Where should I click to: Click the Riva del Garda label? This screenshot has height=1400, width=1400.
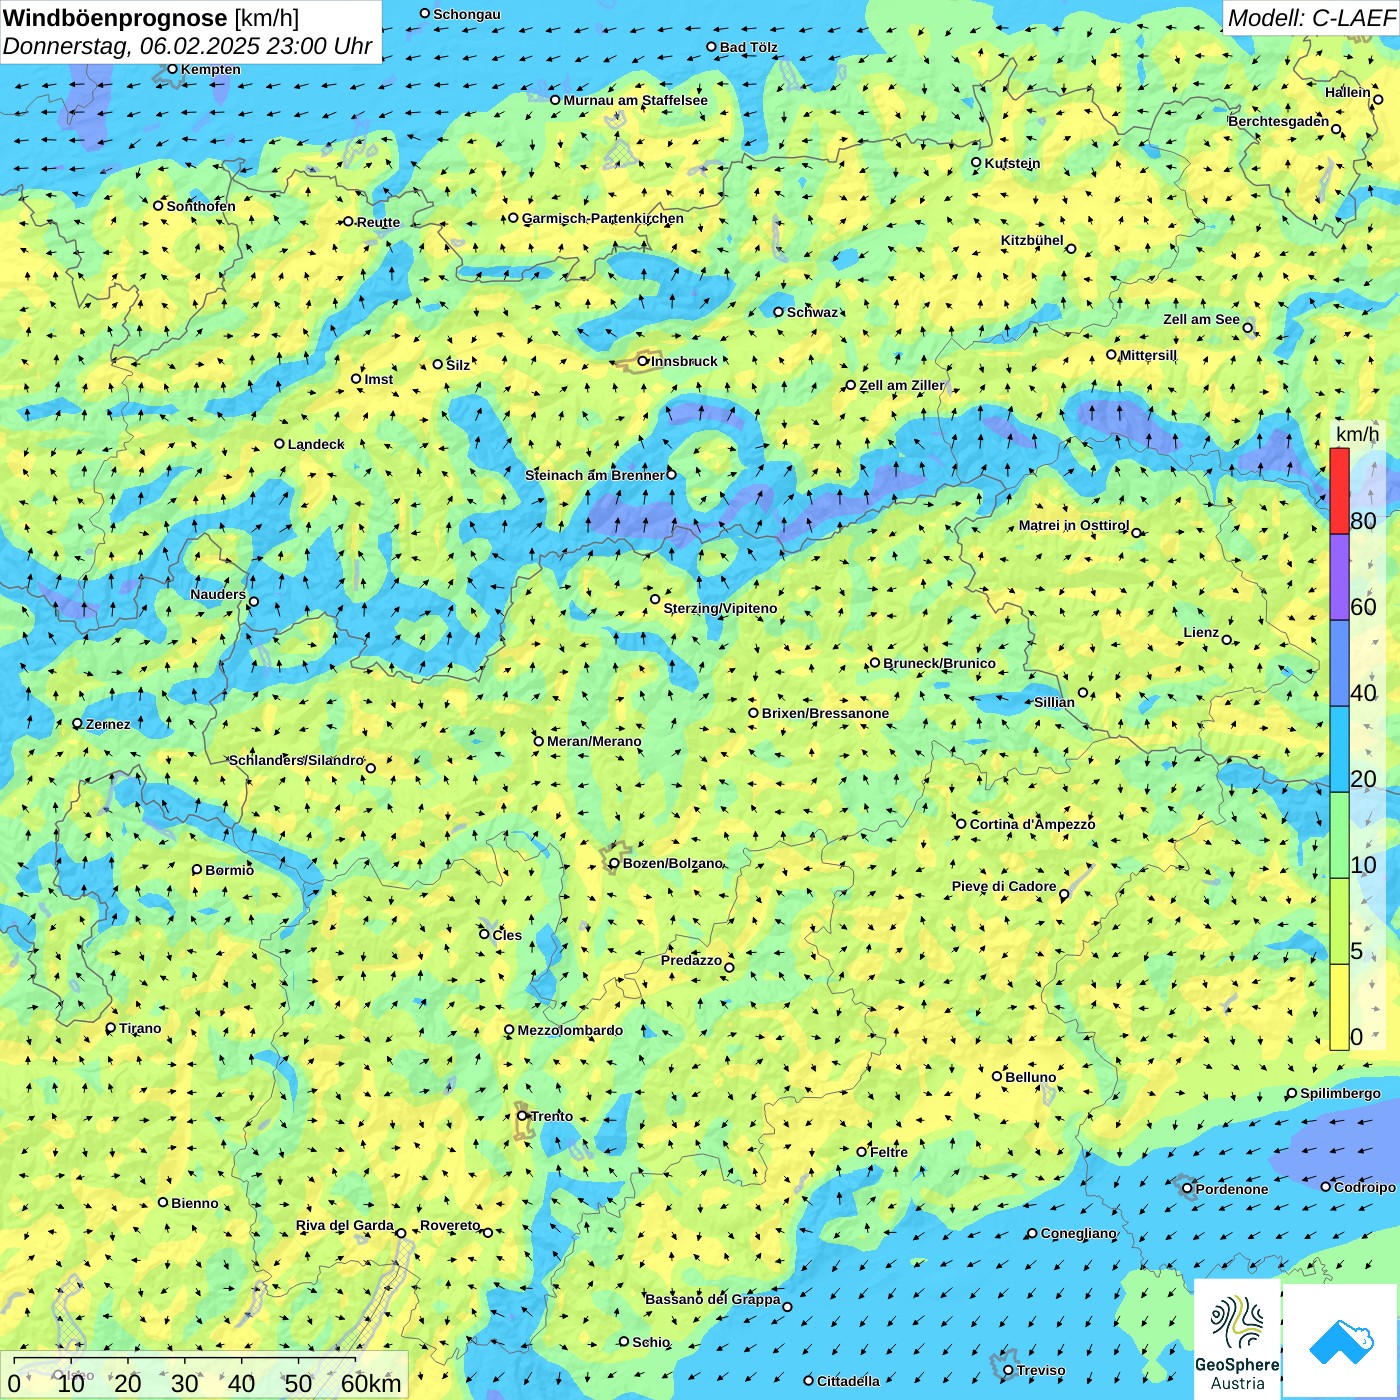(345, 1225)
